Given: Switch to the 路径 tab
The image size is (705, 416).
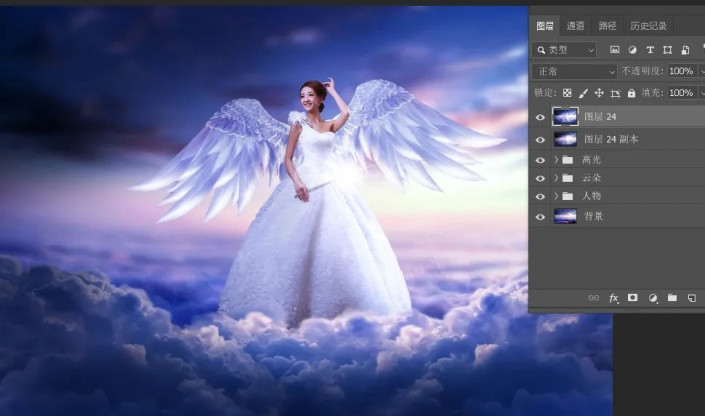Looking at the screenshot, I should tap(607, 26).
